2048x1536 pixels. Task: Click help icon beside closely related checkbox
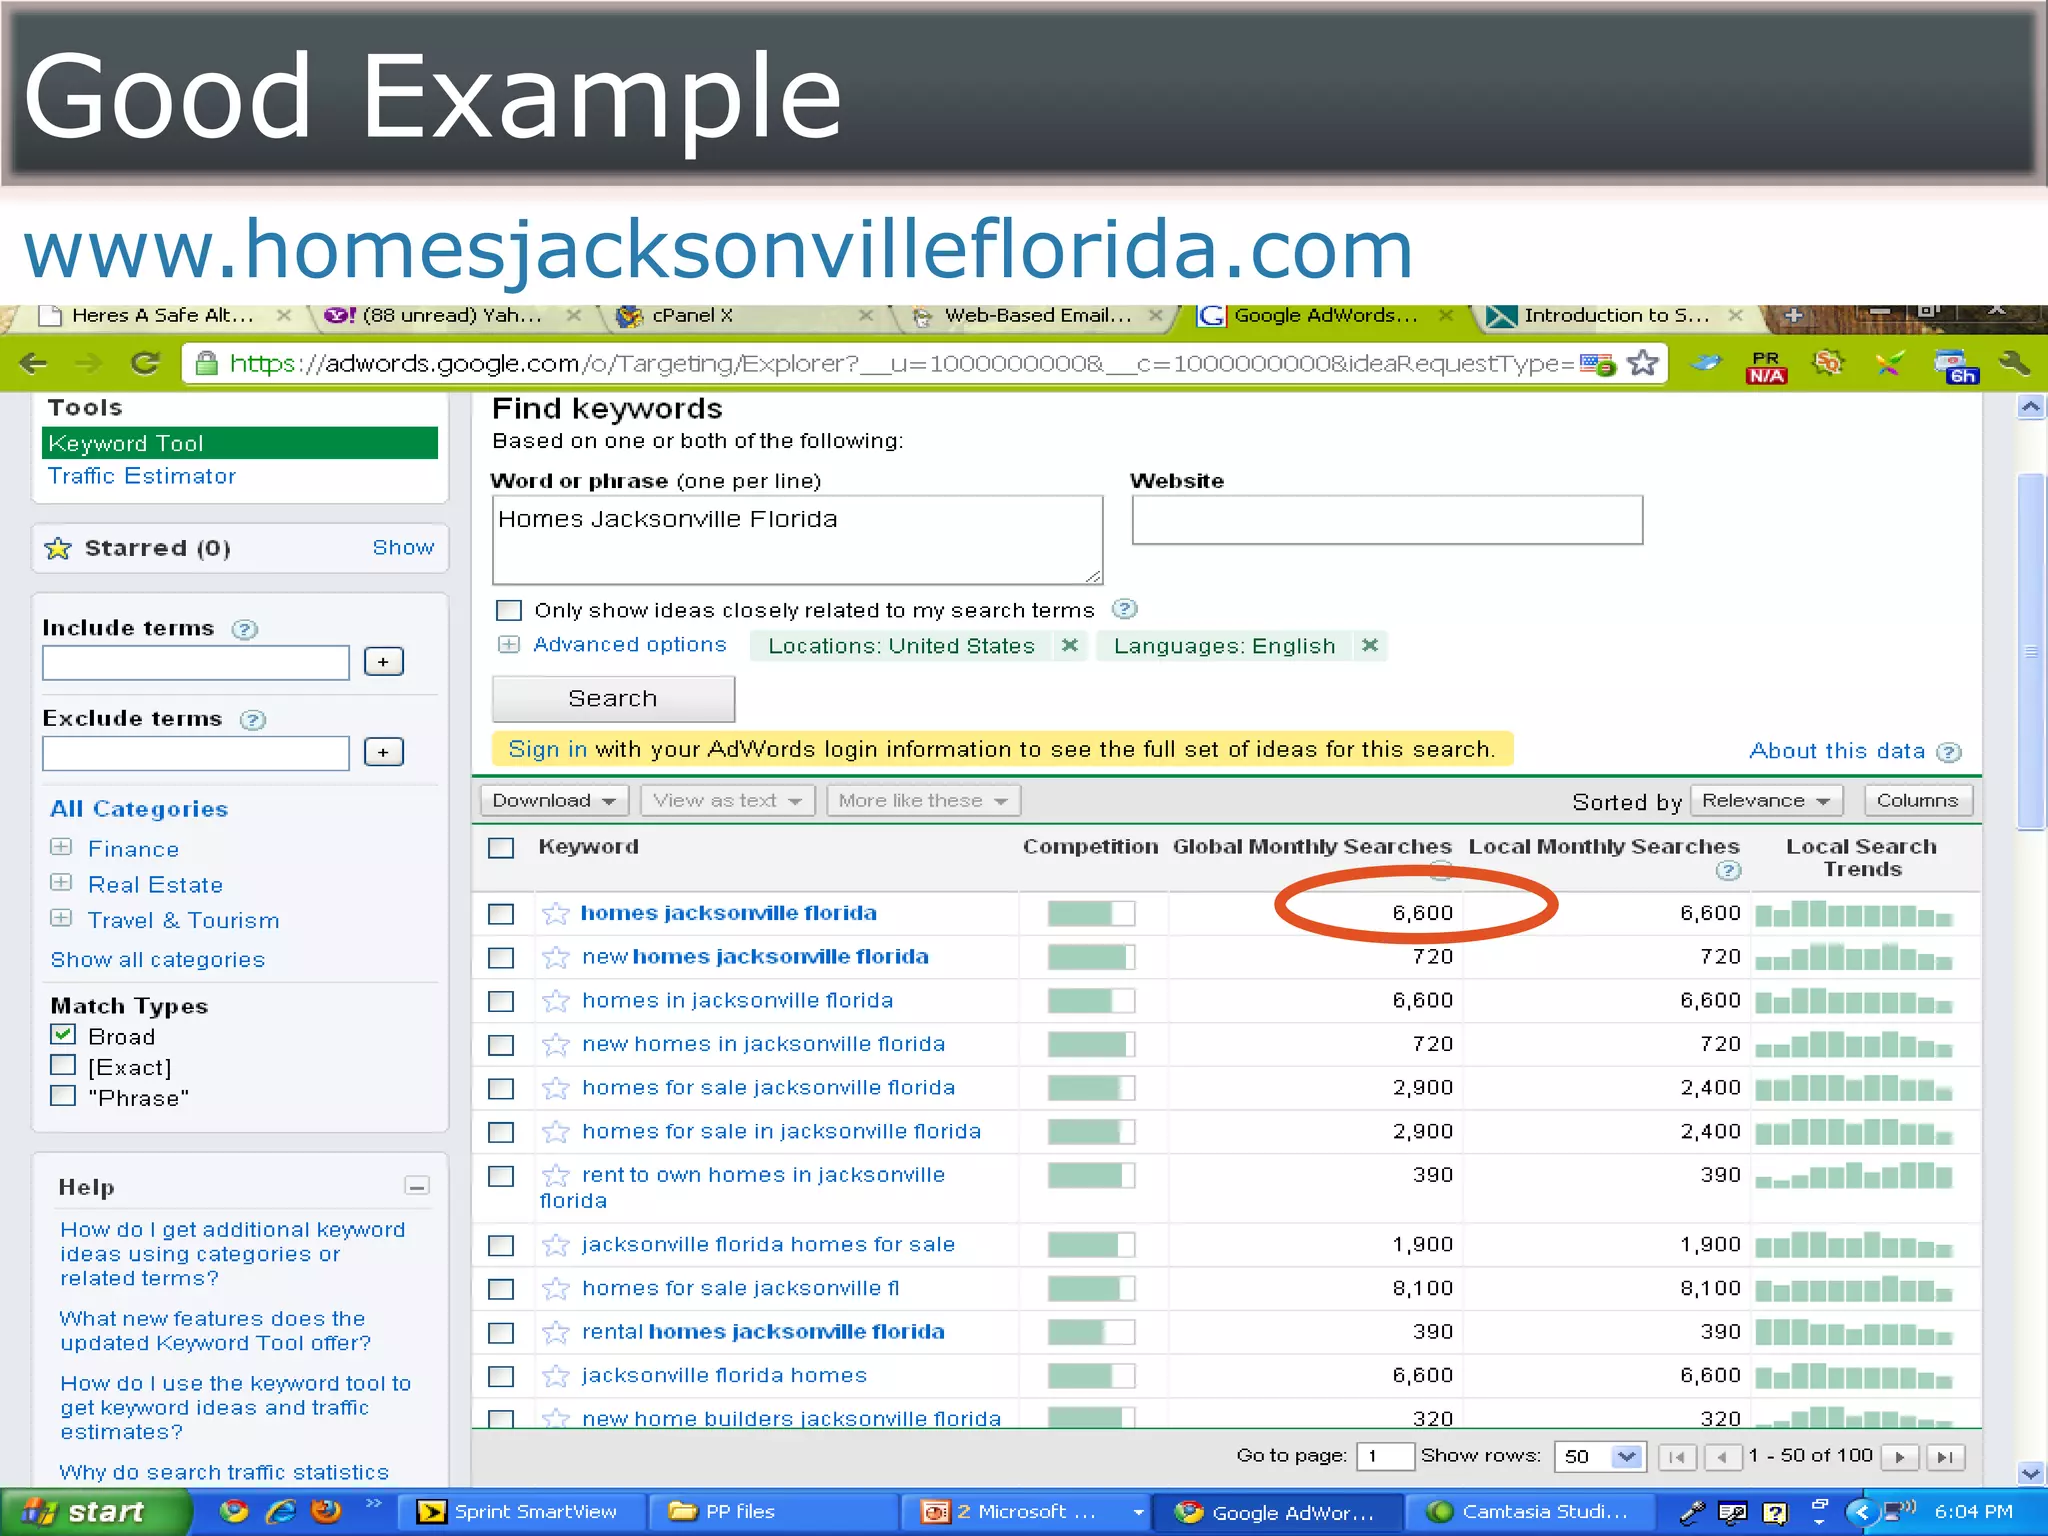pyautogui.click(x=1124, y=609)
